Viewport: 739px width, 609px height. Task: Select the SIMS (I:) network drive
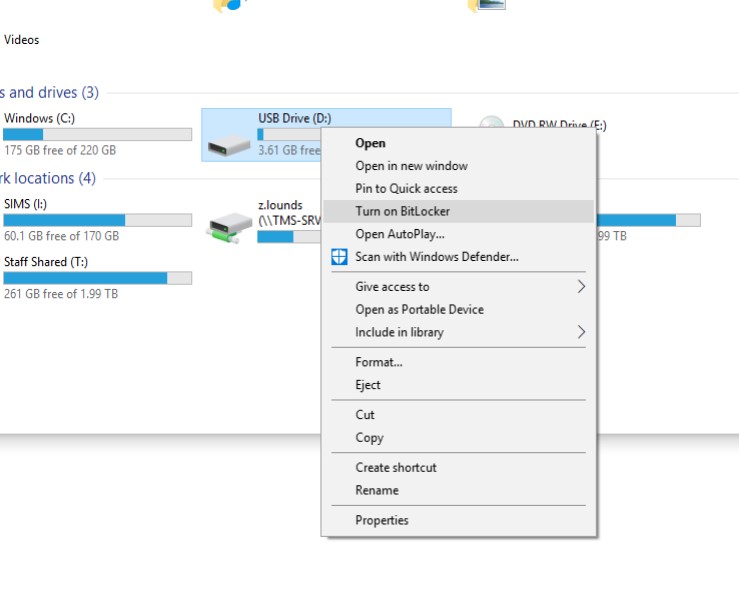[x=25, y=204]
